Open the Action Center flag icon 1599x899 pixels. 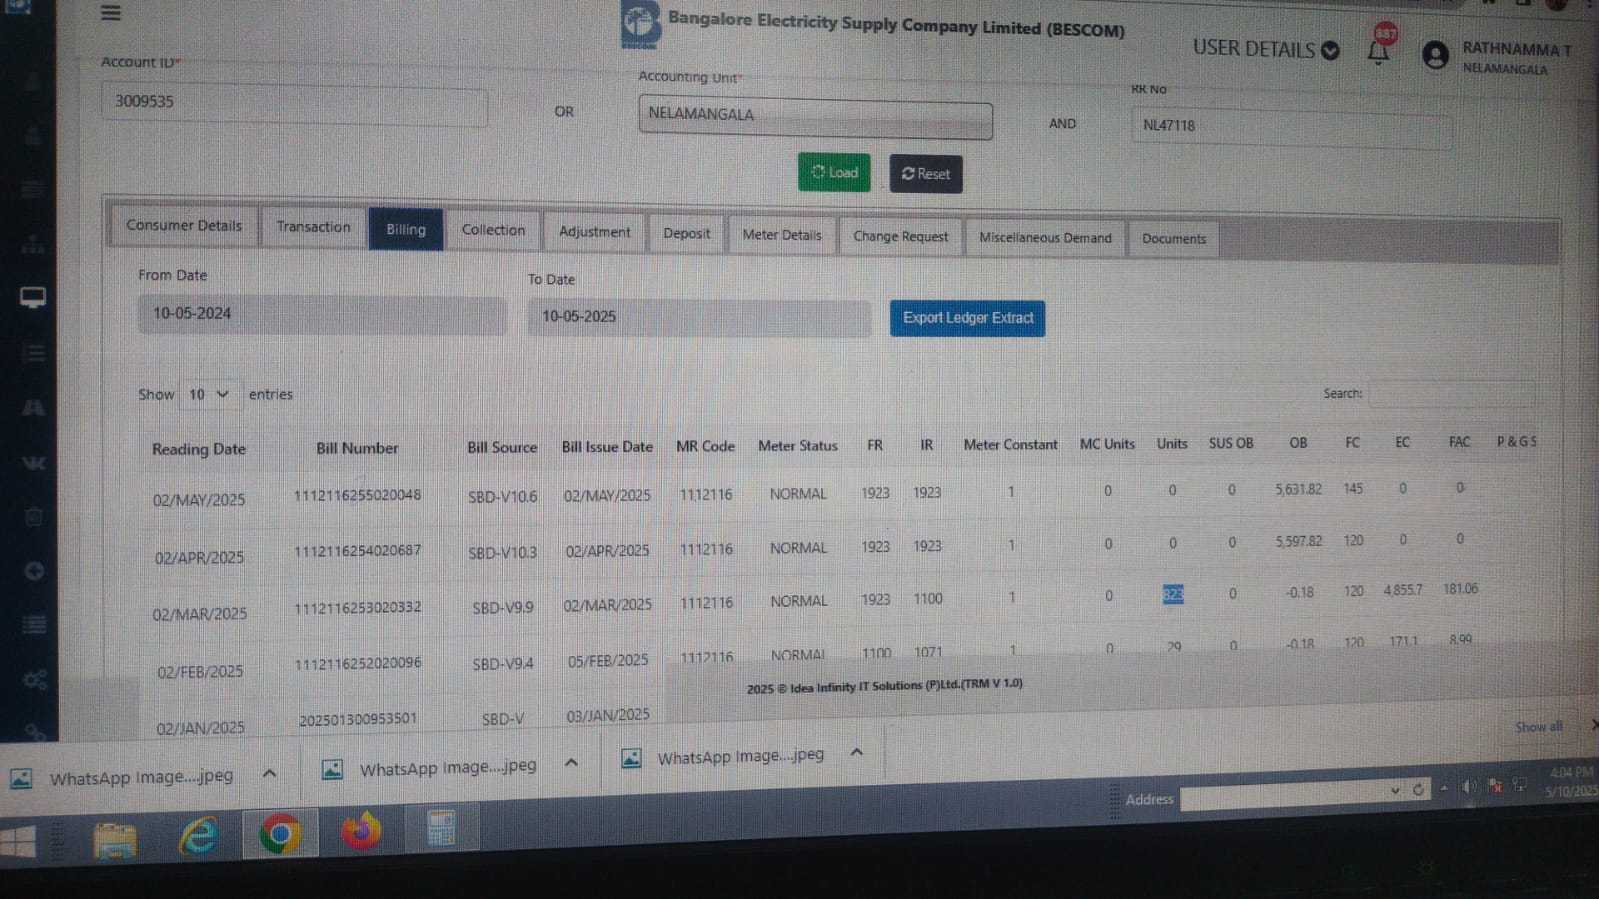(1495, 786)
